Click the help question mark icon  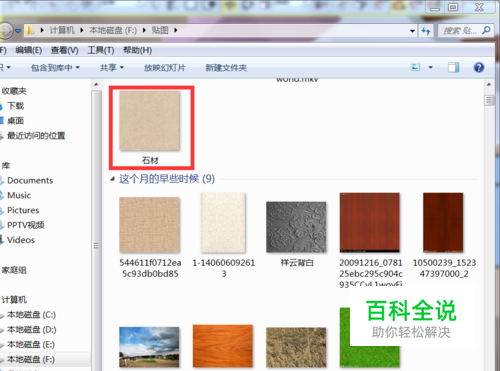click(x=479, y=68)
